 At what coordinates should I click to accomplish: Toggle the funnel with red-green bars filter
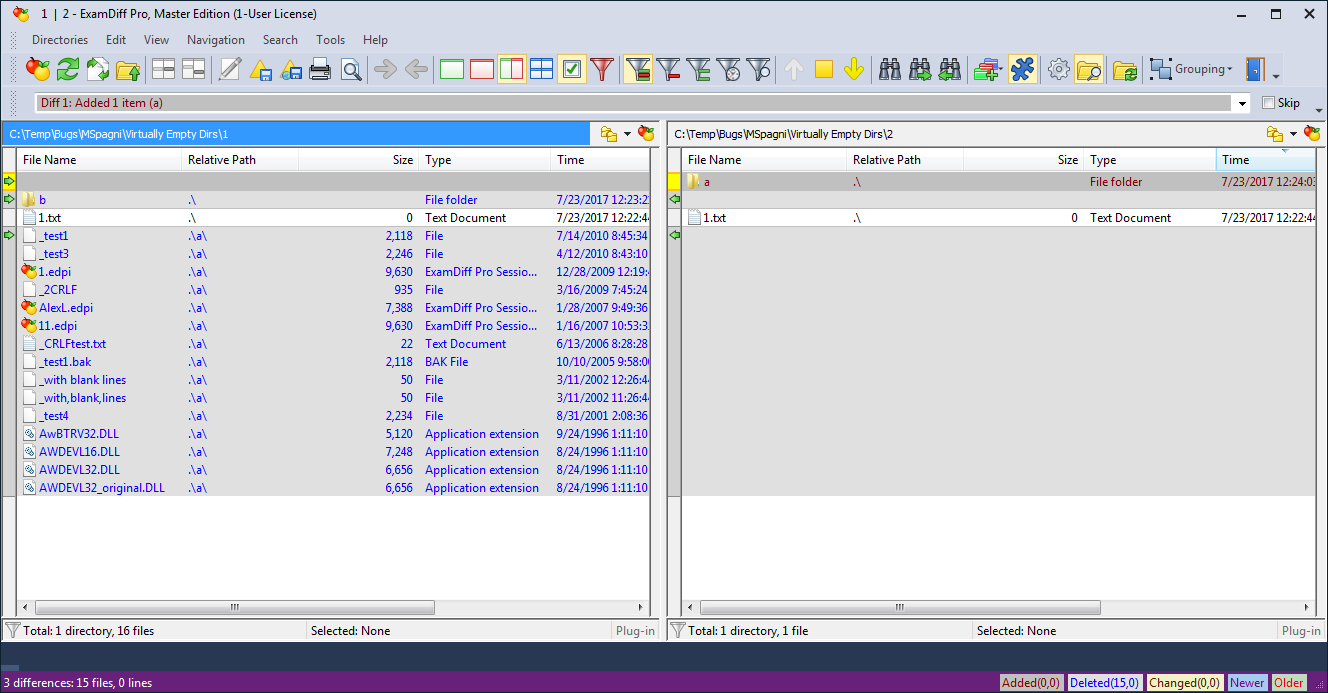(638, 69)
